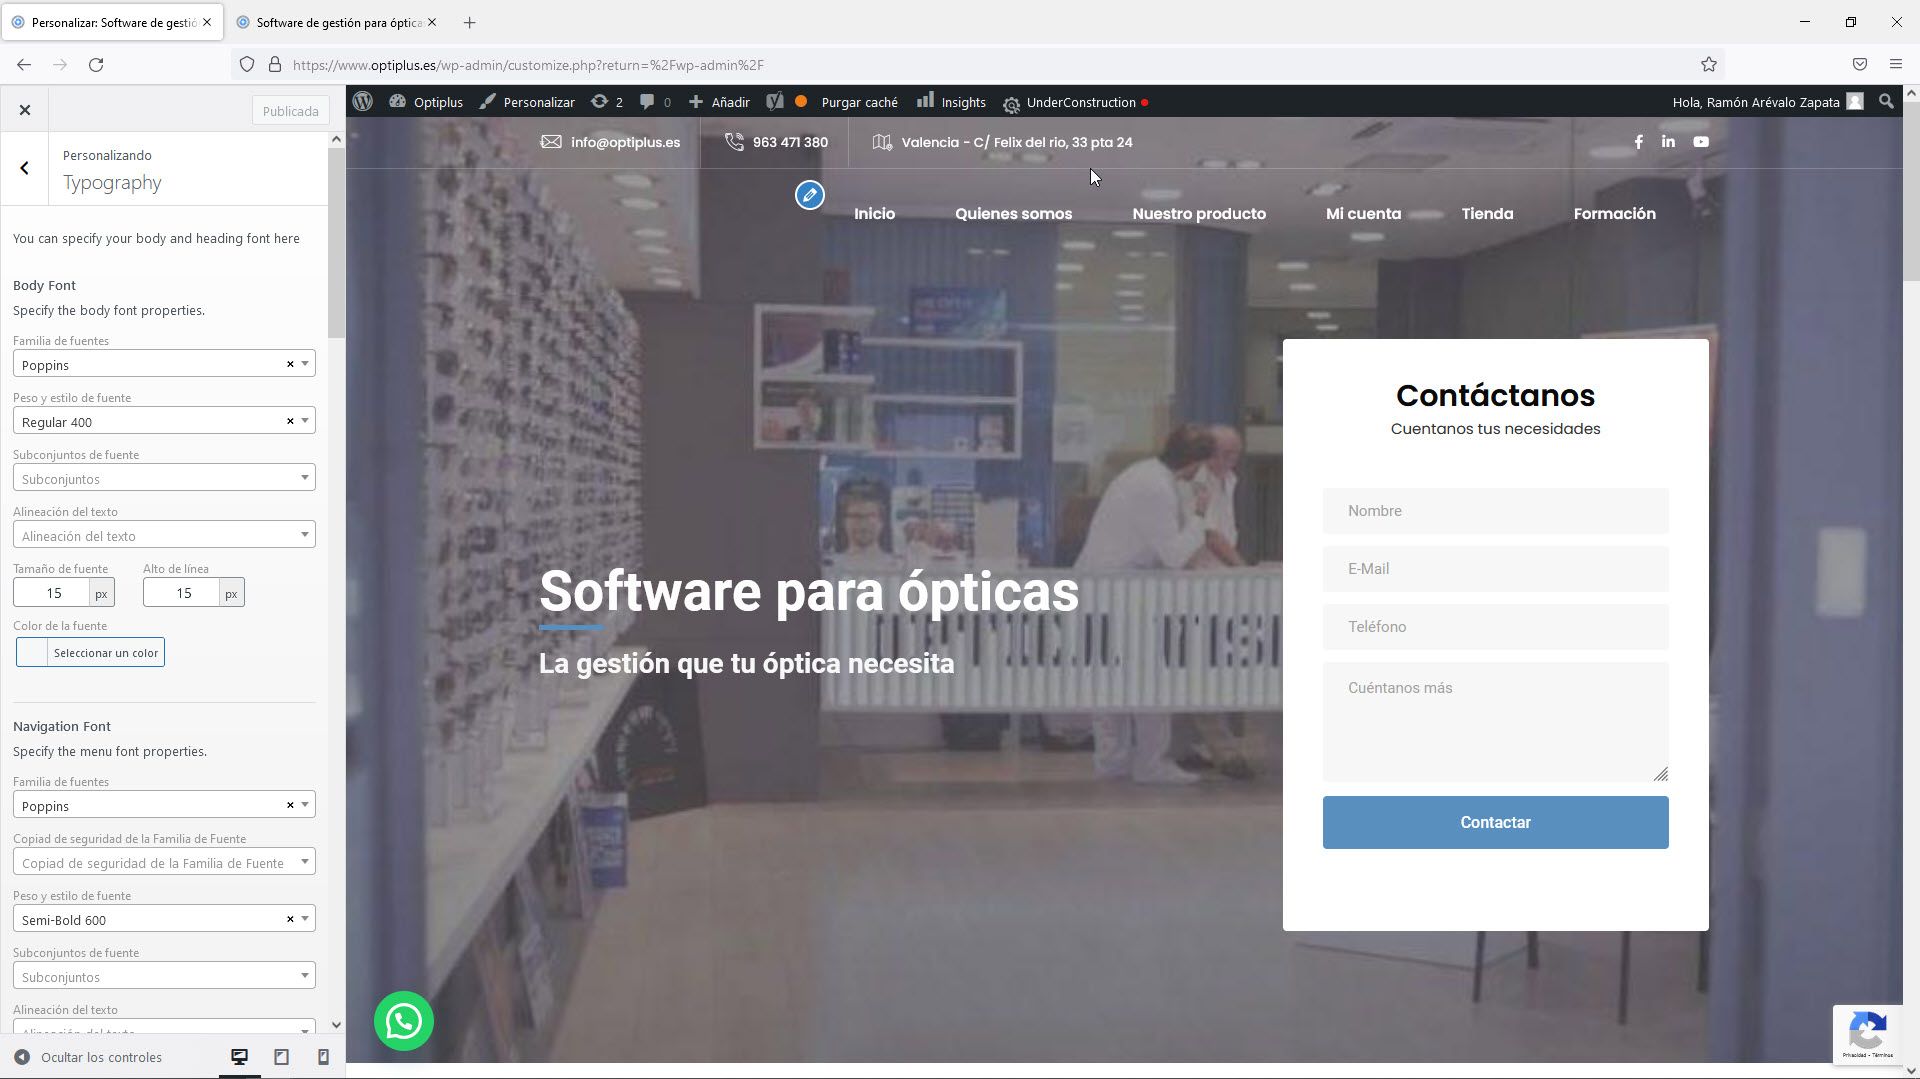
Task: Click the envelope icon next to info@optiplus.es
Action: coord(551,142)
